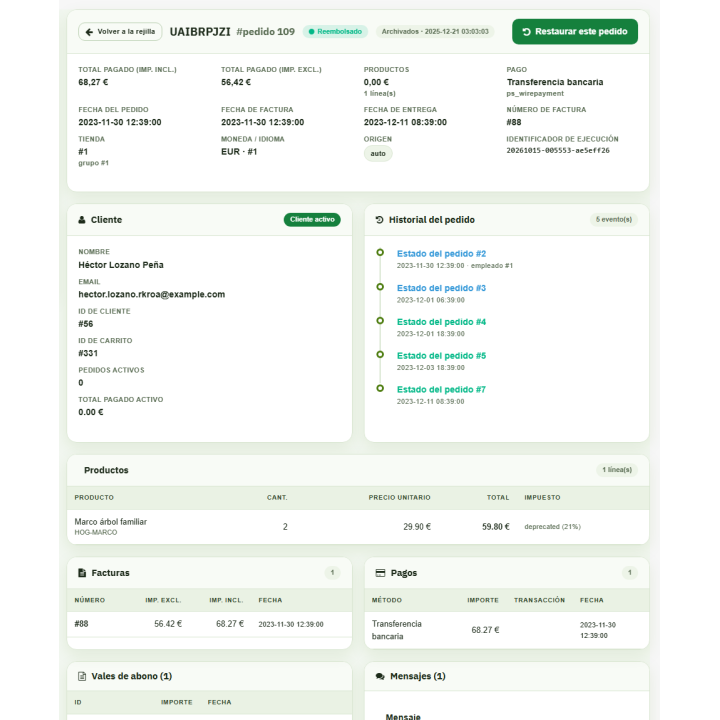Click the user icon beside Cliente
The image size is (720, 720).
point(82,220)
